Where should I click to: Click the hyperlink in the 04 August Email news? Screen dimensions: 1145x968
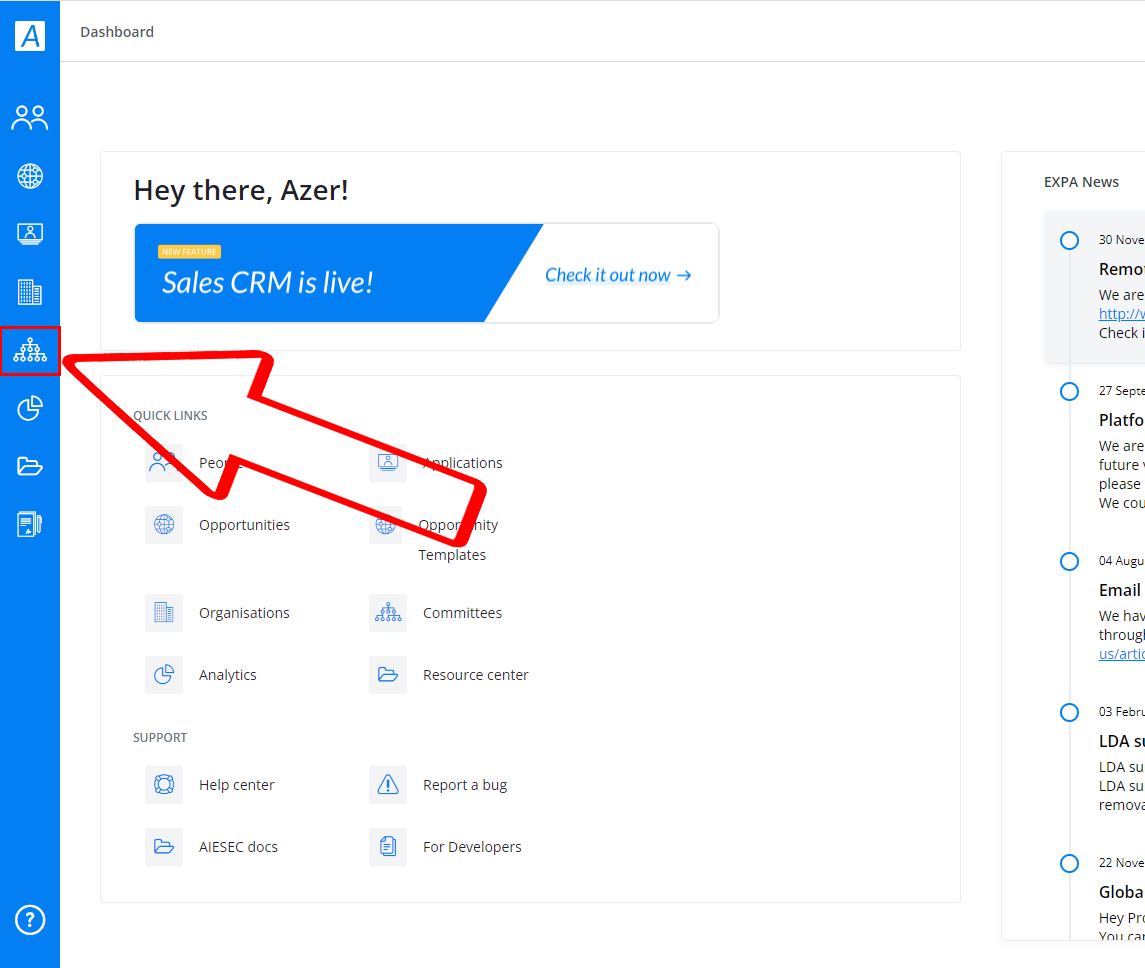pos(1122,654)
